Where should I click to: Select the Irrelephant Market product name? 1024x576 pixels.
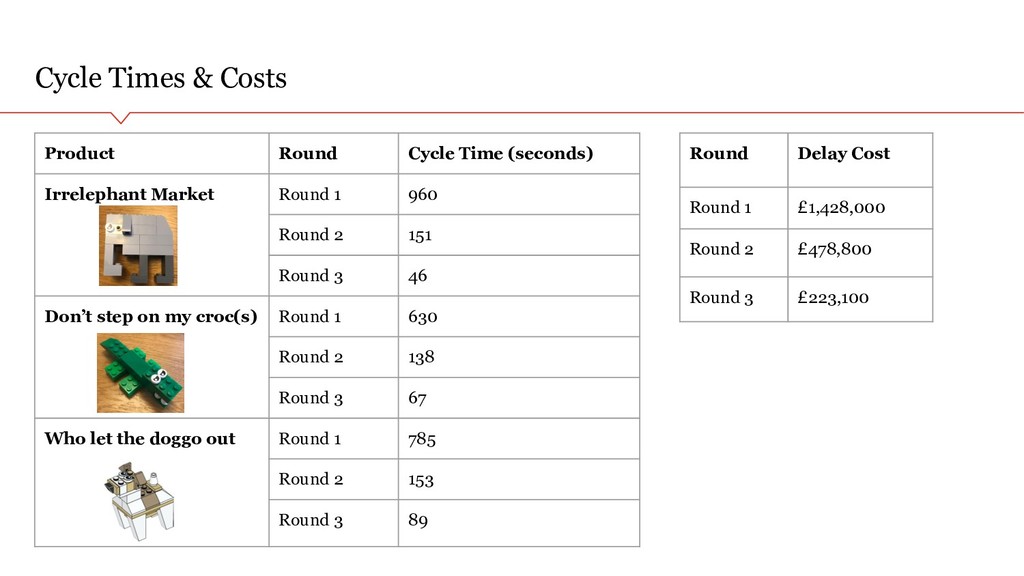pyautogui.click(x=129, y=195)
